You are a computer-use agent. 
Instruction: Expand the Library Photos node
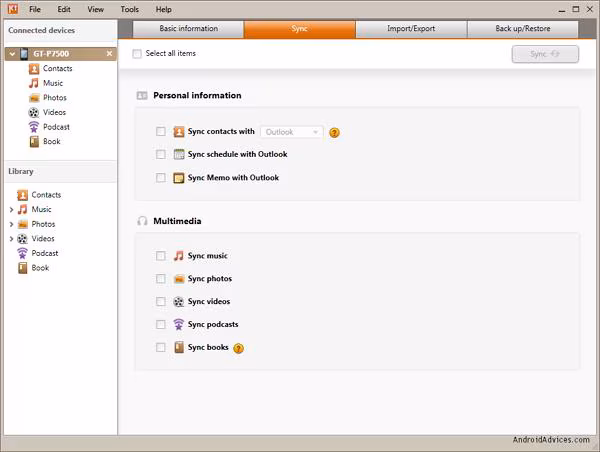point(11,224)
